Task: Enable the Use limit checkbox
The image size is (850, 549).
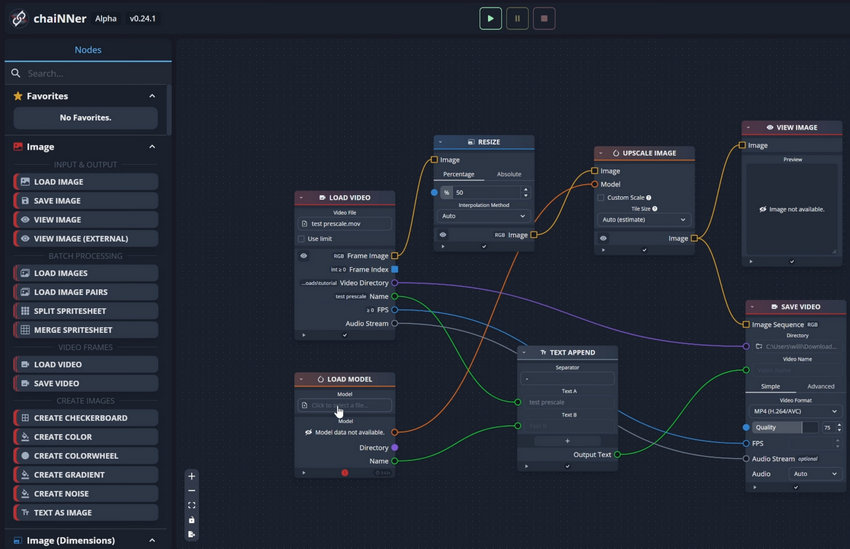Action: tap(302, 239)
